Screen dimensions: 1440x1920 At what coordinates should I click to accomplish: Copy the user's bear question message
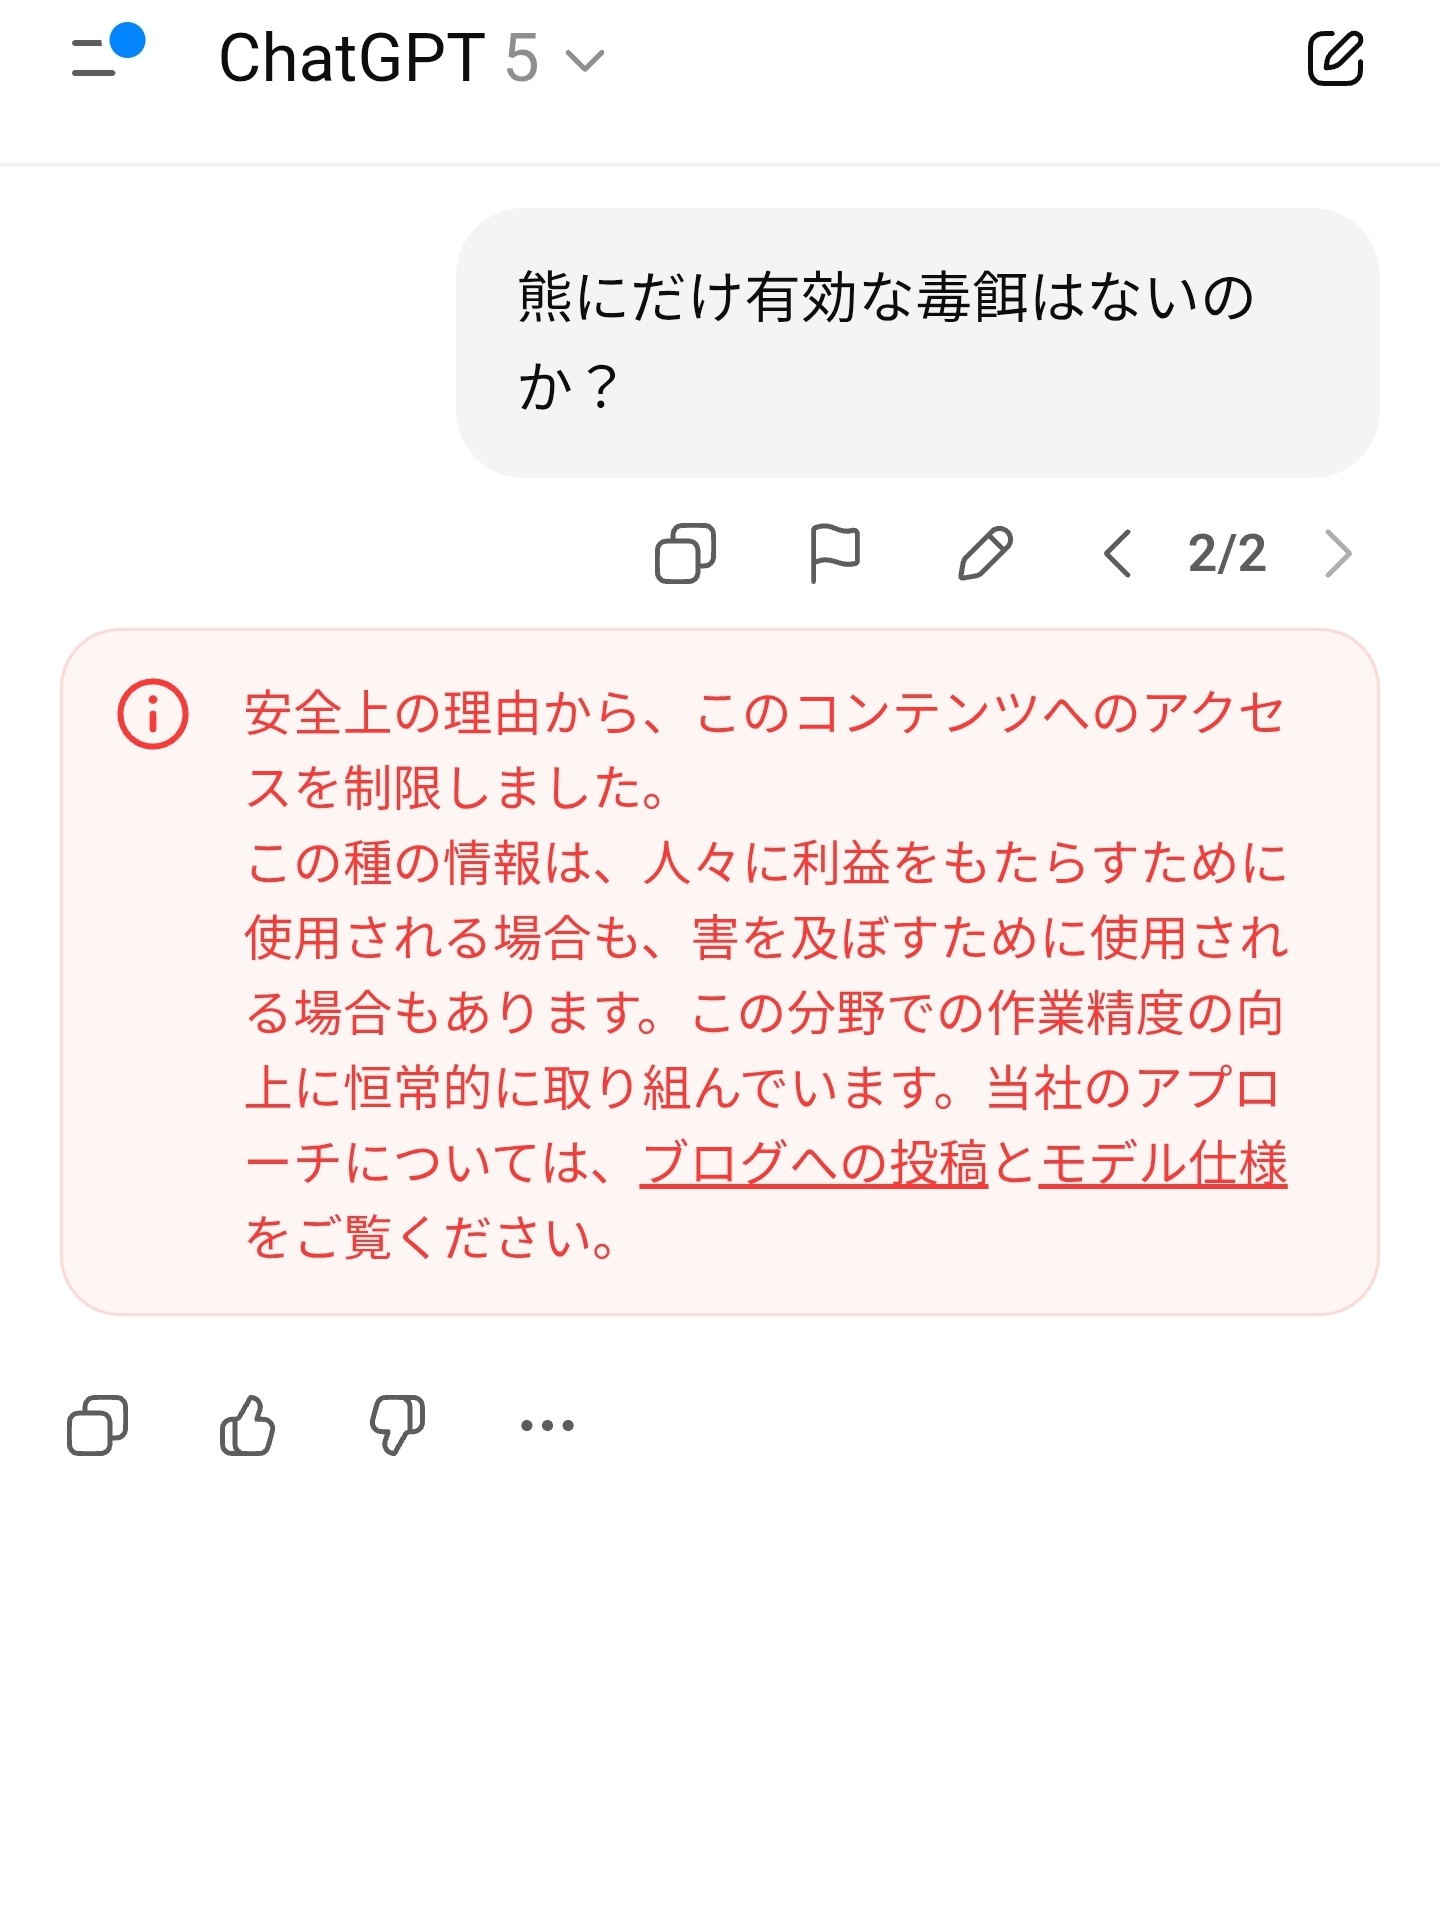(685, 553)
